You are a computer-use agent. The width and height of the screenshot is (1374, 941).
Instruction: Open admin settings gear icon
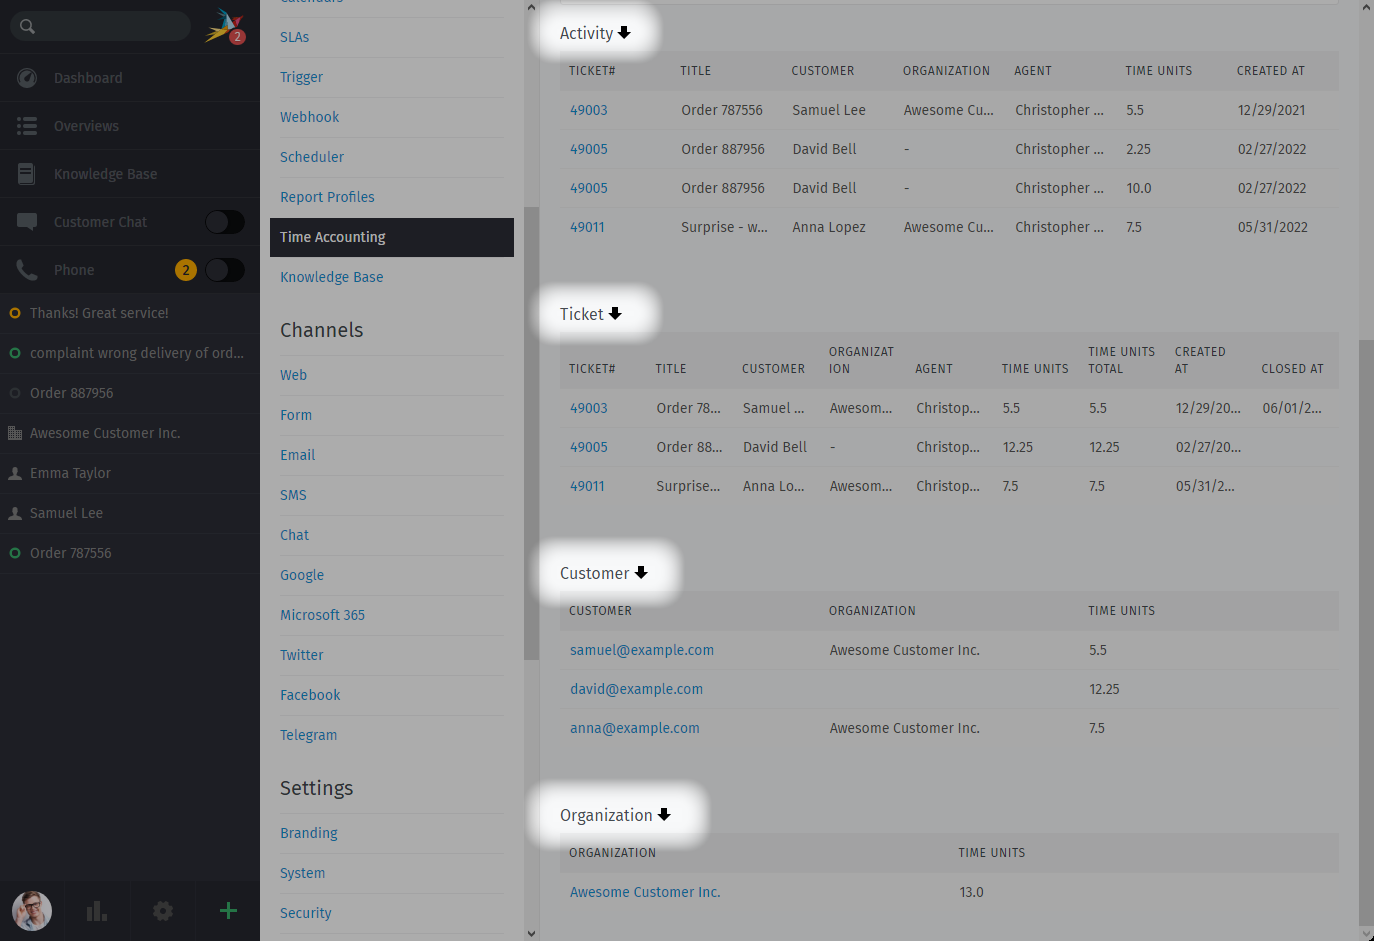pos(163,911)
